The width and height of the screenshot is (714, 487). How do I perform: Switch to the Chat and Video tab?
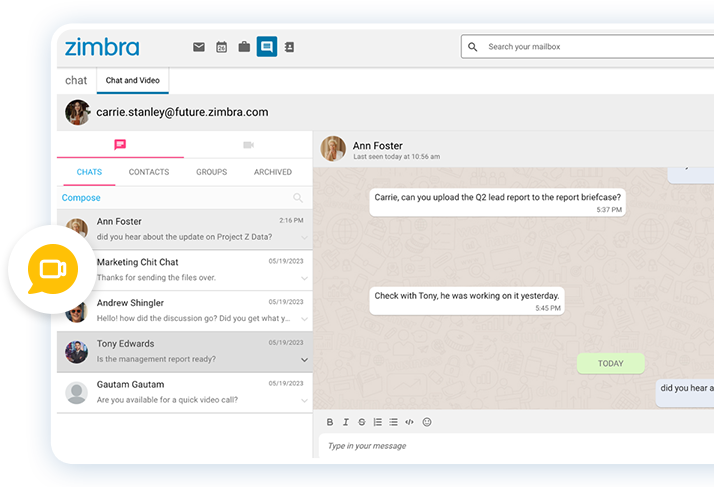point(133,80)
